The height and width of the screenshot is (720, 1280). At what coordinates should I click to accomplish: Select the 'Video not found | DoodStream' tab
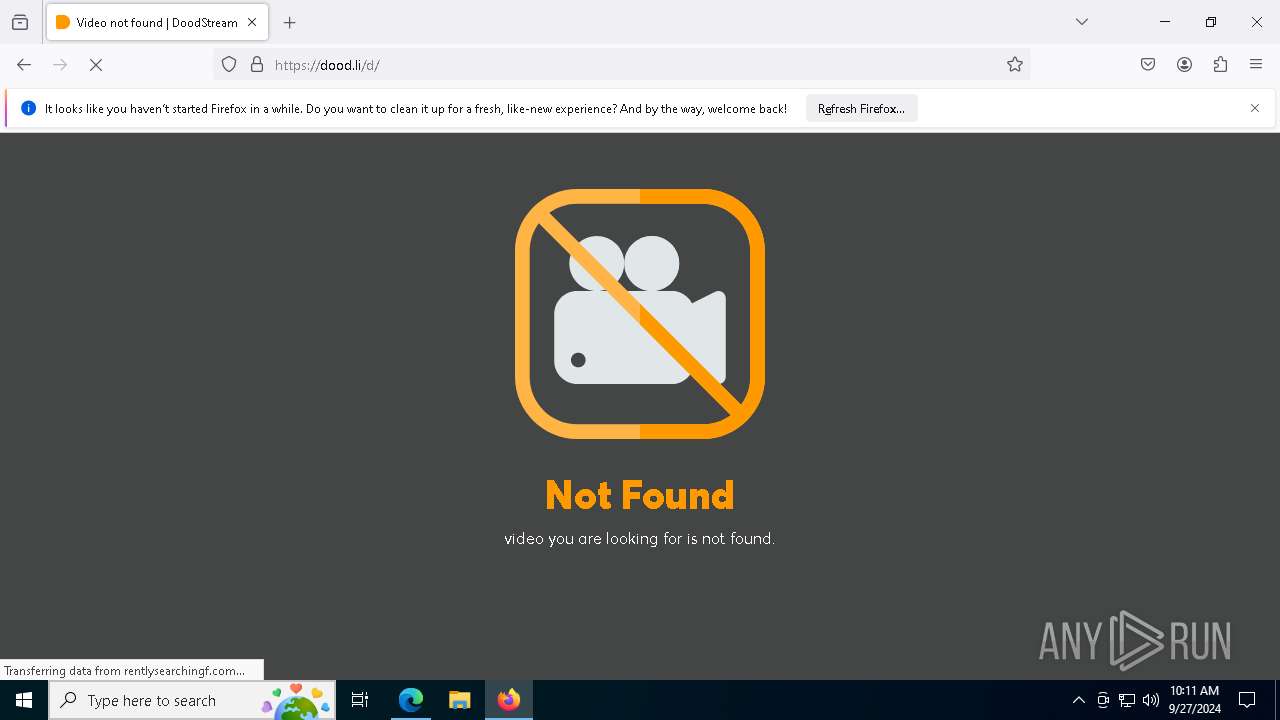[x=157, y=22]
